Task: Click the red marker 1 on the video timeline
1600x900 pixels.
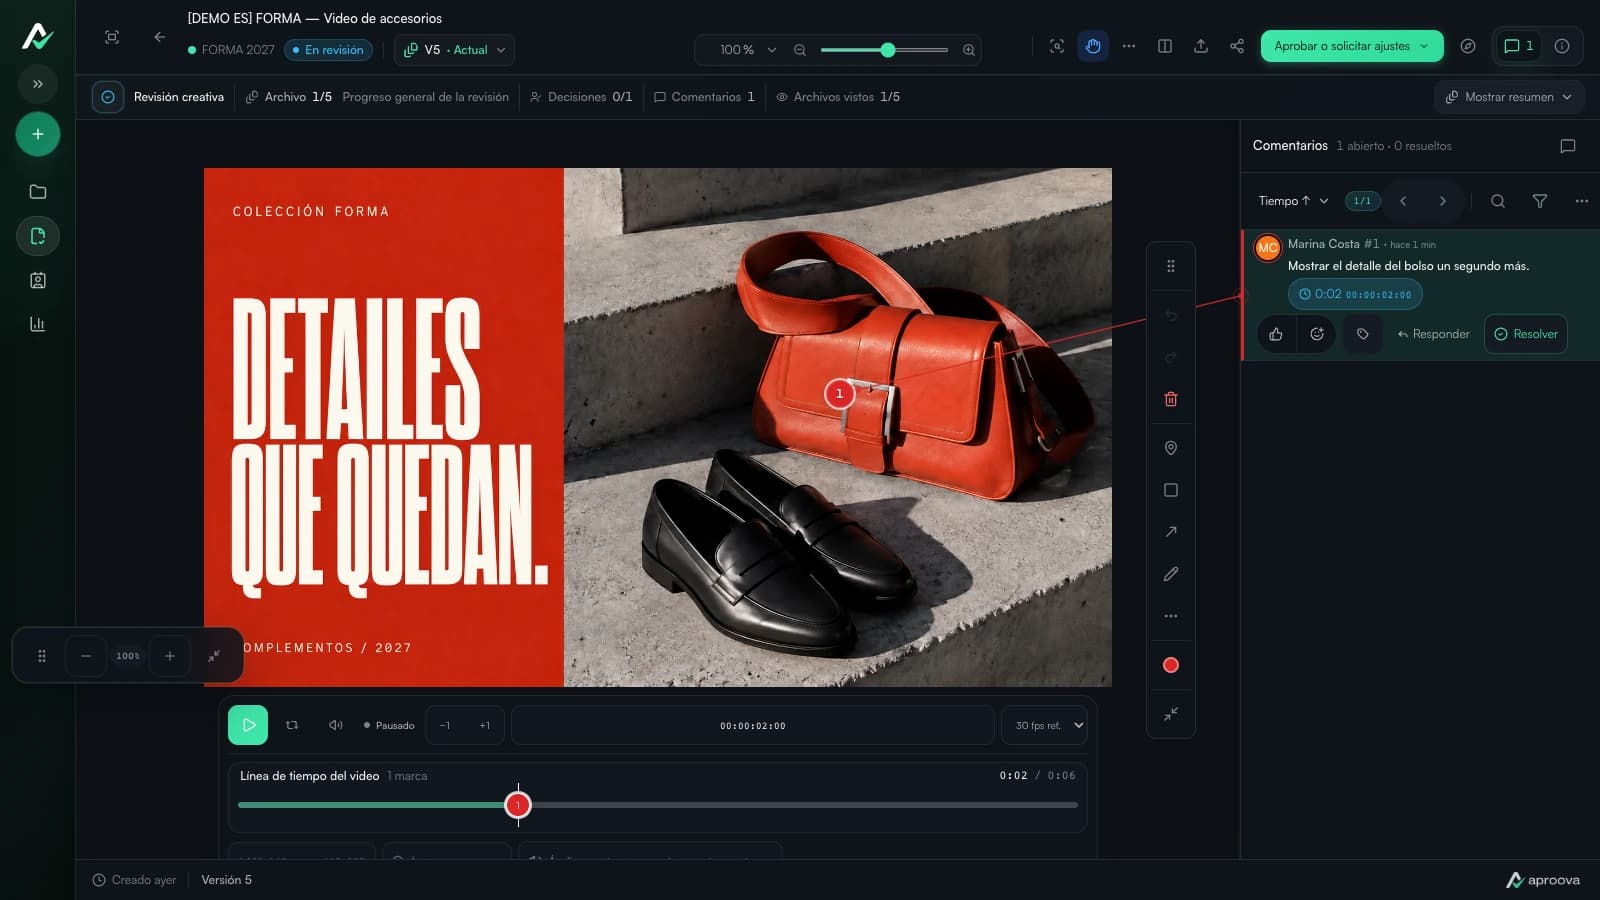Action: [x=518, y=805]
